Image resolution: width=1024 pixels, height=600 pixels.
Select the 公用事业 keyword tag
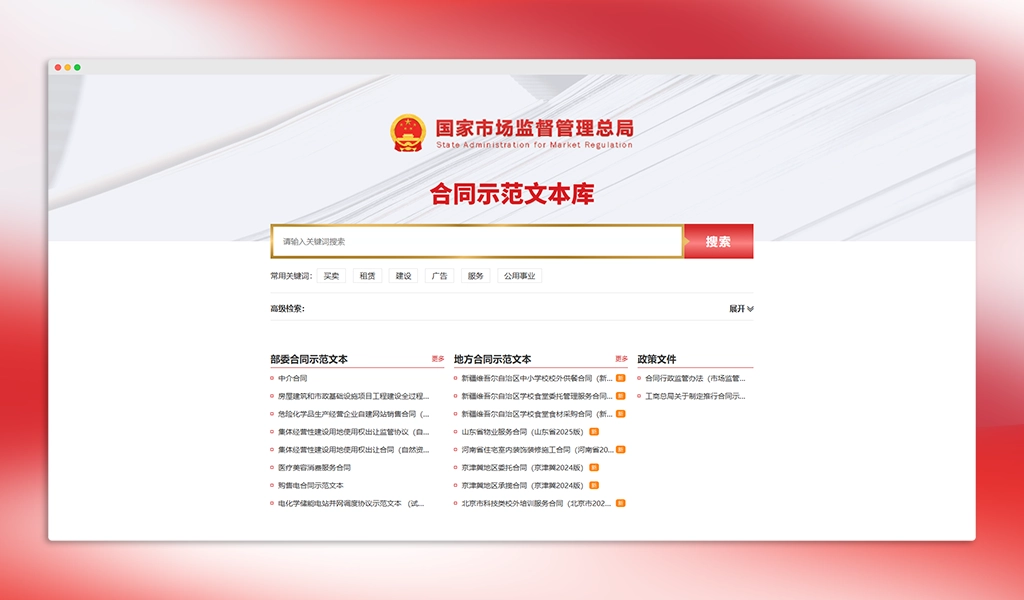(519, 276)
